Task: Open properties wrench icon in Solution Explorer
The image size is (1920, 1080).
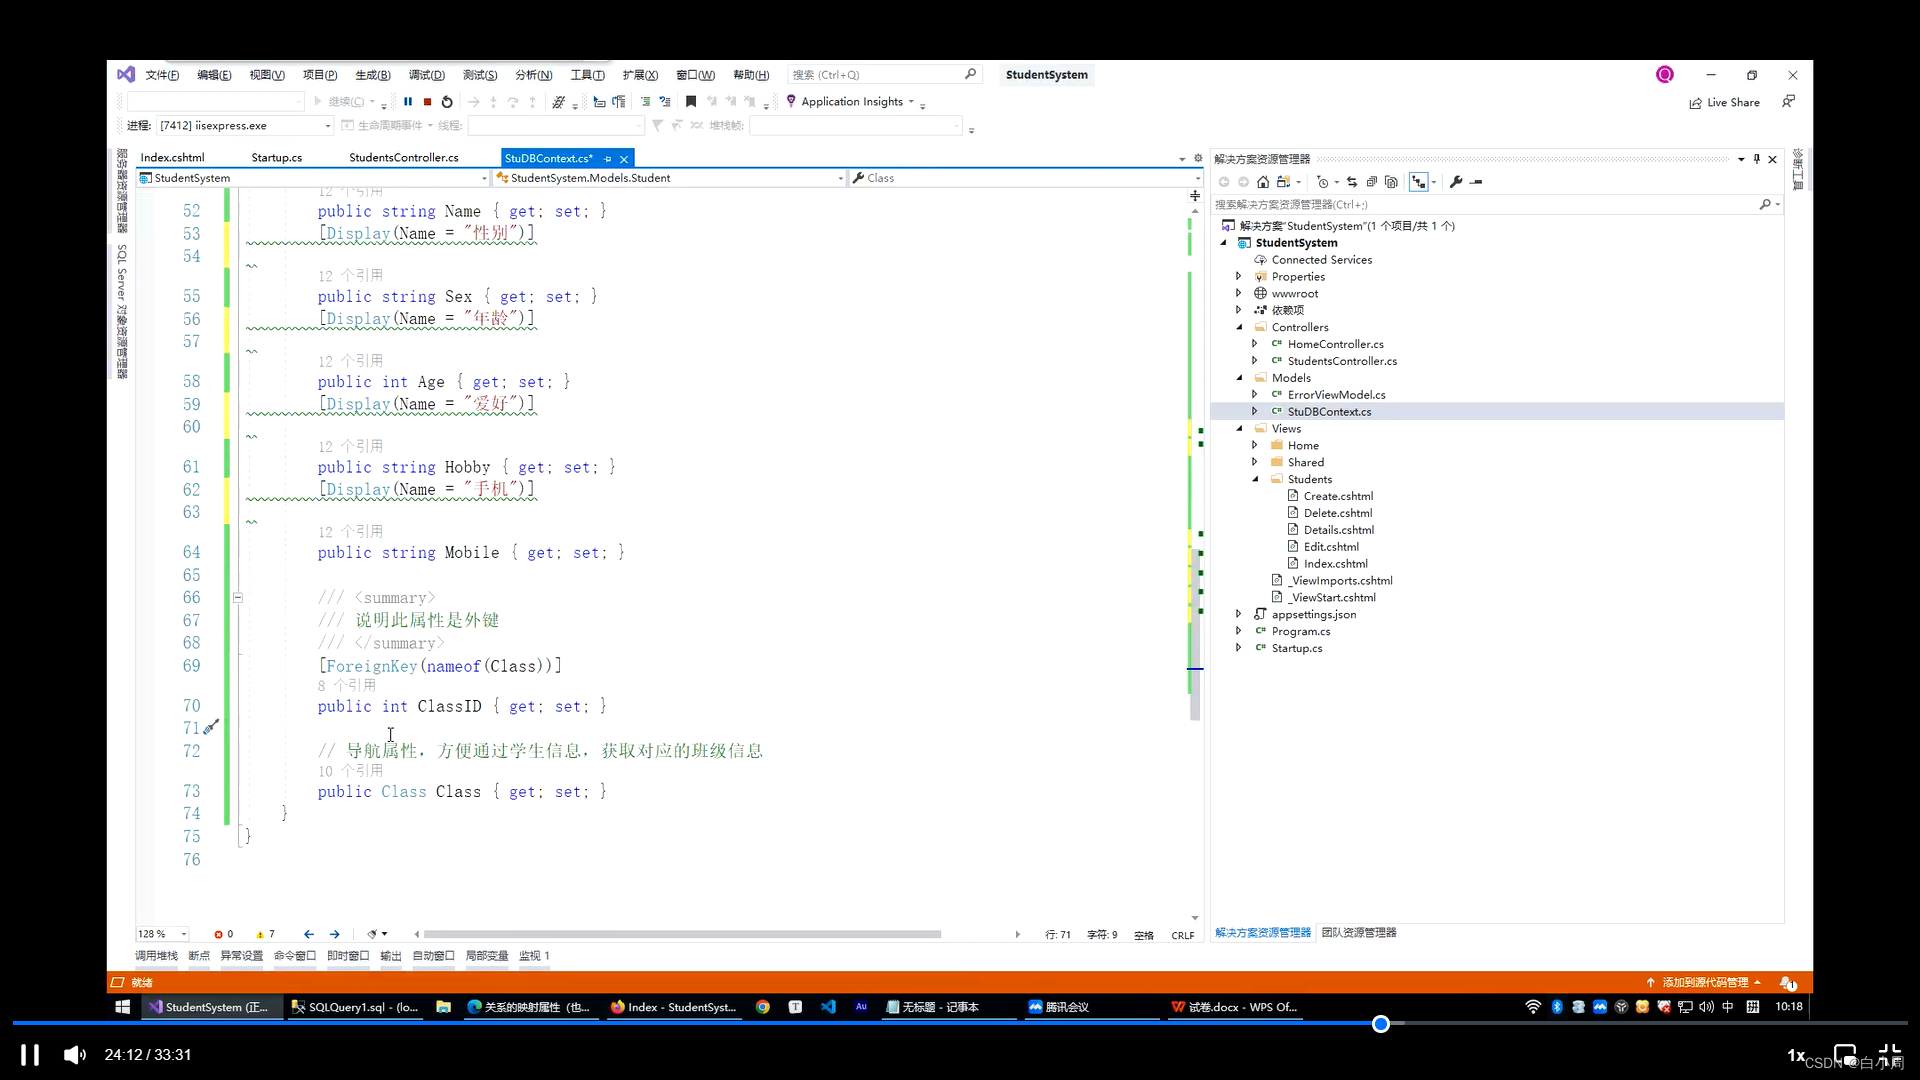Action: coord(1456,182)
